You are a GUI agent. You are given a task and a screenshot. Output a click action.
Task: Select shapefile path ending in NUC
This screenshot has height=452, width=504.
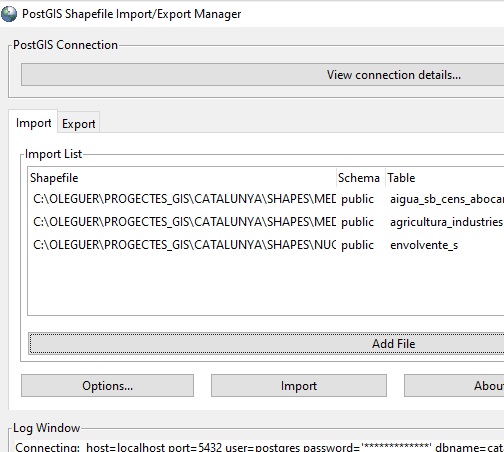coord(184,245)
